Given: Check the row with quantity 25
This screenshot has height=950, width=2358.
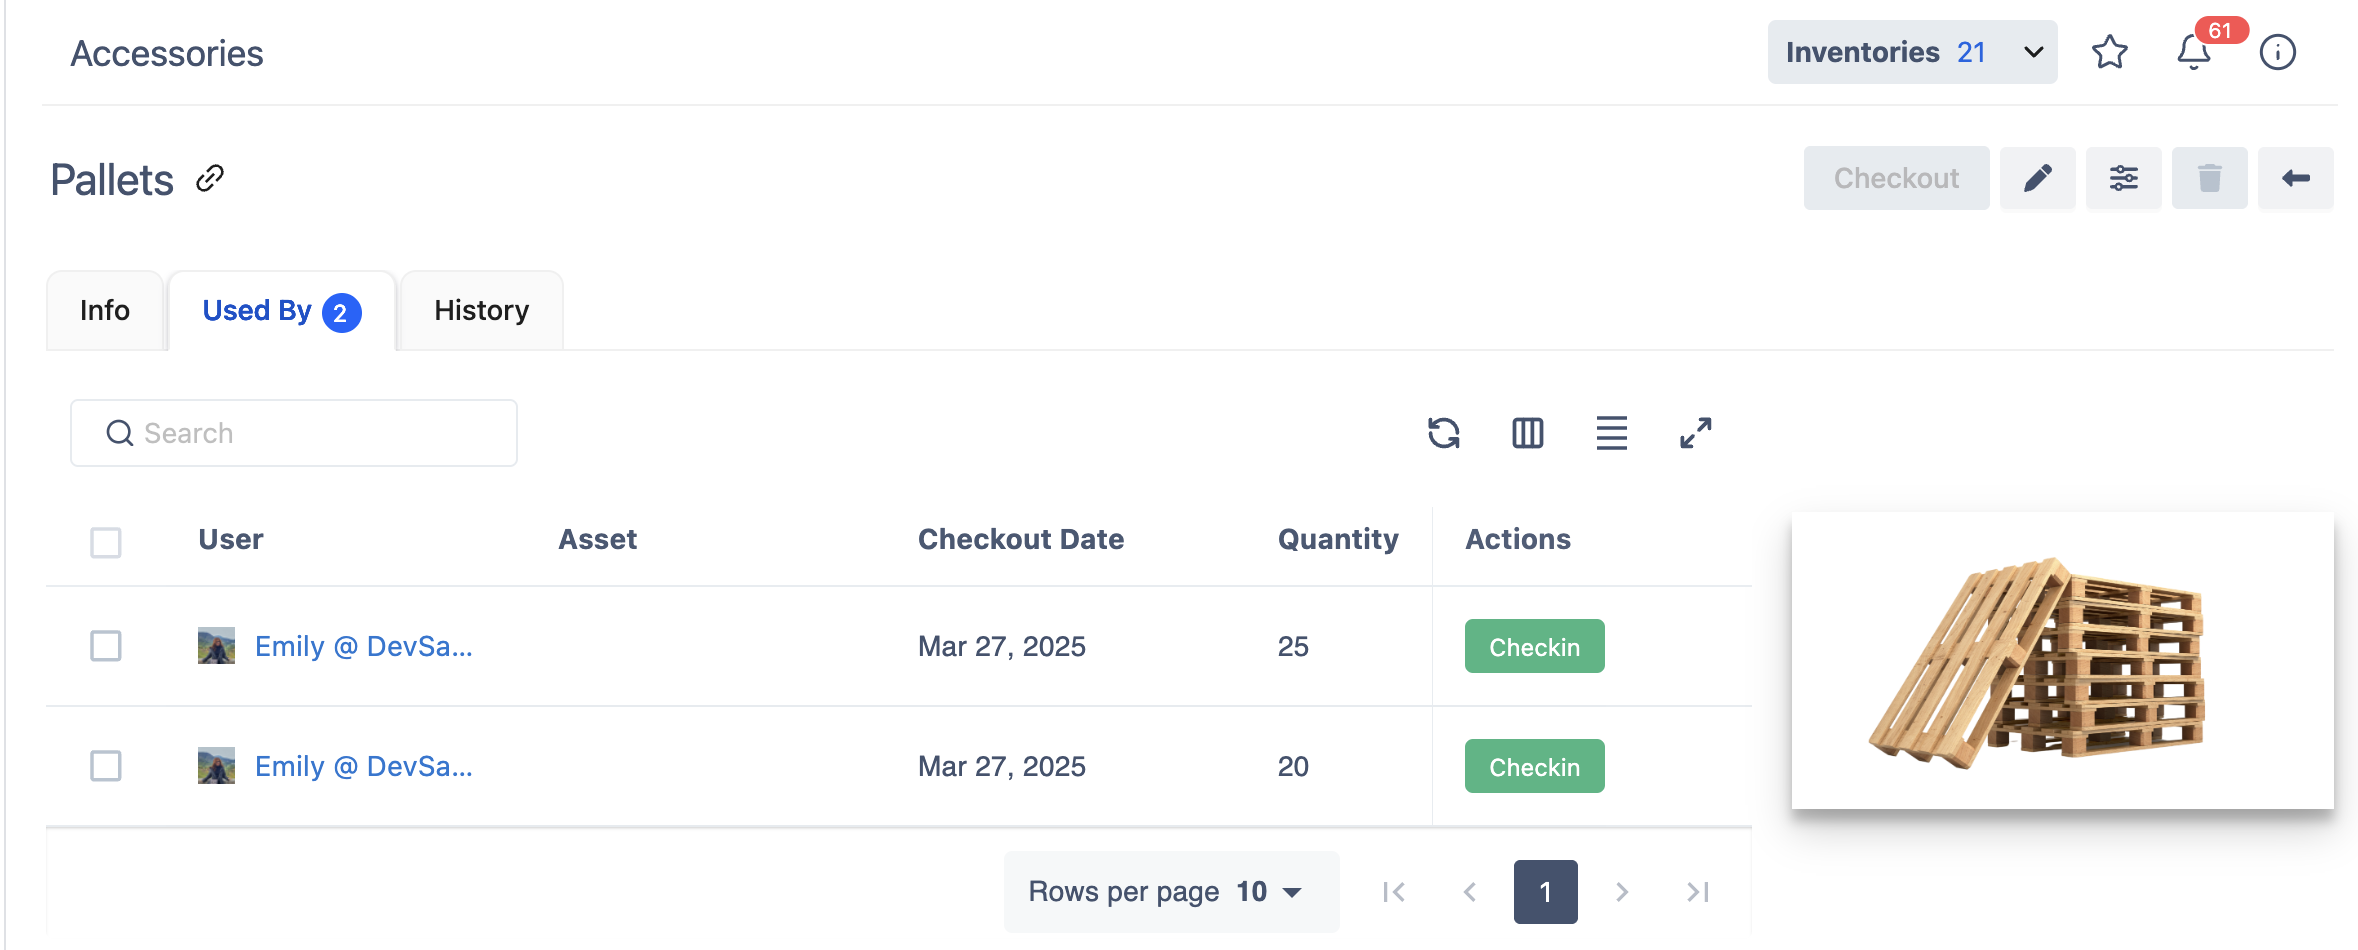Looking at the screenshot, I should 106,646.
